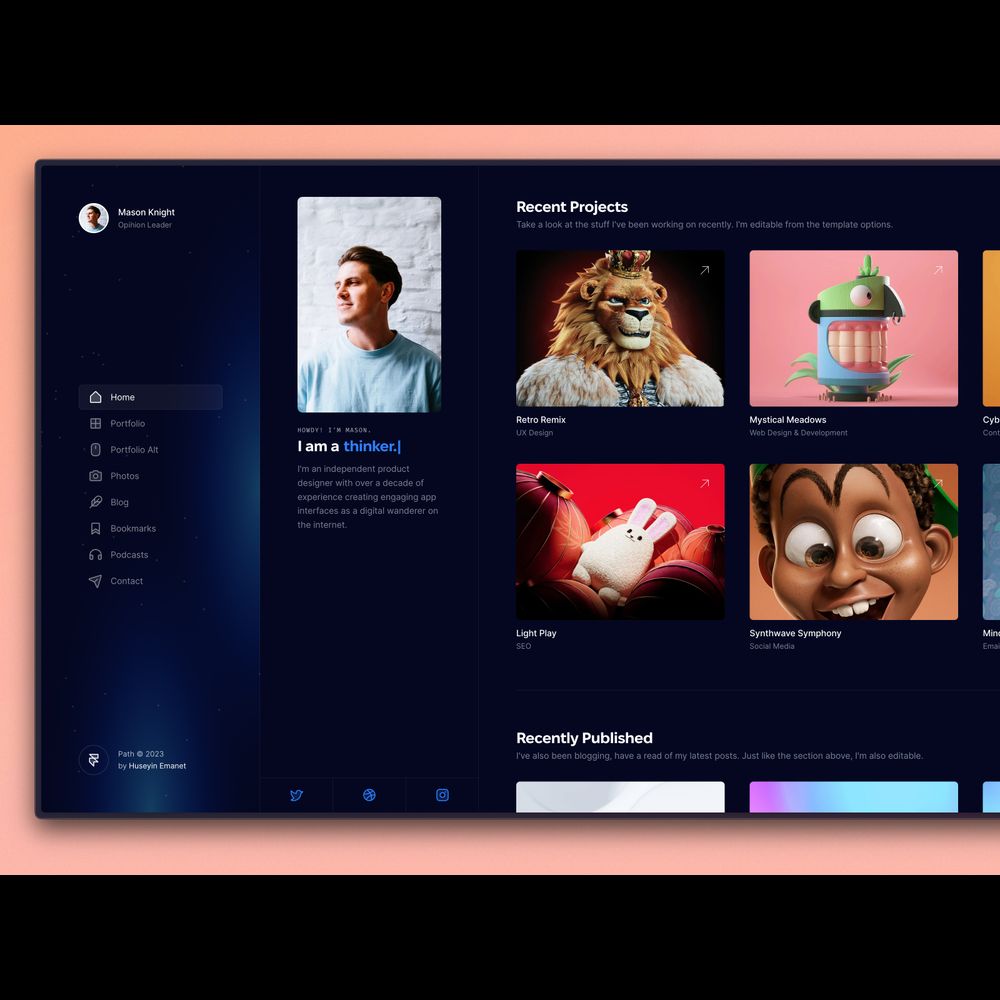Click the camera icon next to Photos
Screen dimensions: 1000x1000
click(95, 476)
